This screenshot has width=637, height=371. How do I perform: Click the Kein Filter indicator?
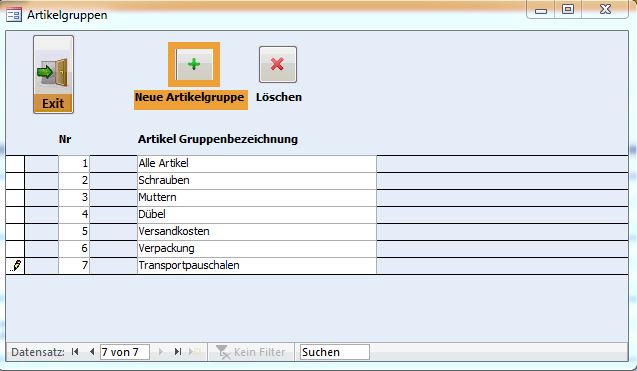click(251, 352)
